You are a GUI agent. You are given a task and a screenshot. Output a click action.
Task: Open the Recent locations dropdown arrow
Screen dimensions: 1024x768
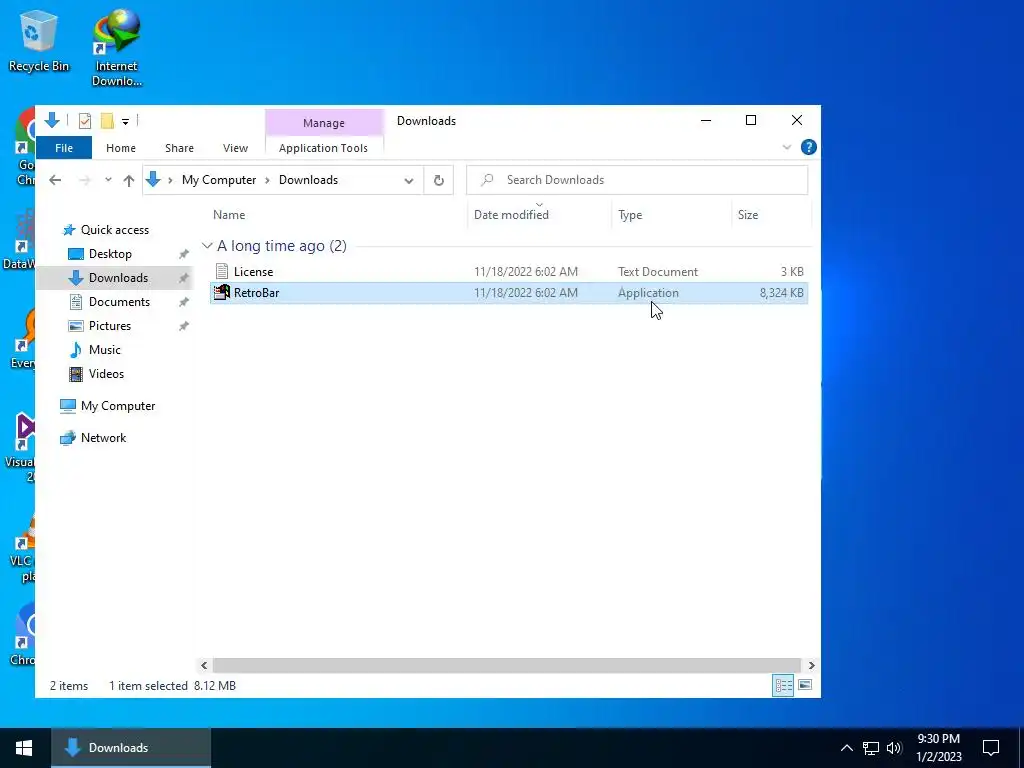(x=108, y=180)
